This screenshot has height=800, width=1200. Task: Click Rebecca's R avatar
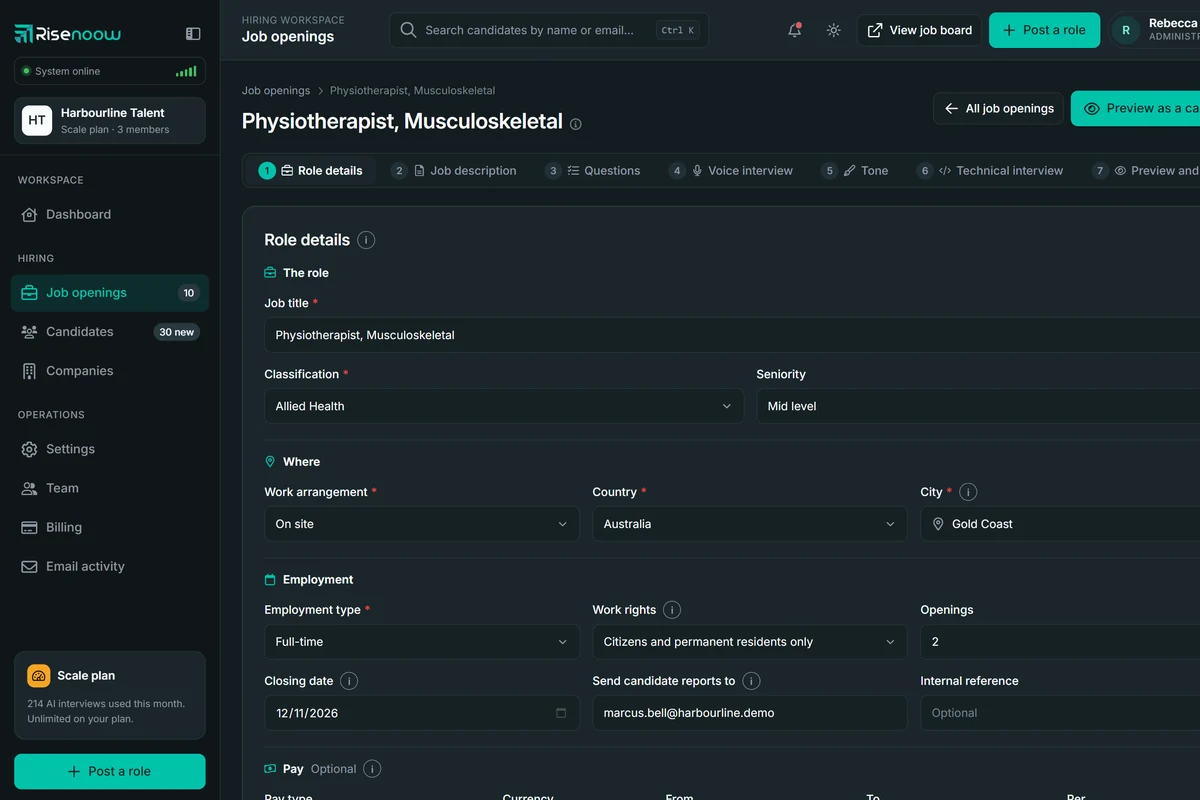click(x=1126, y=30)
